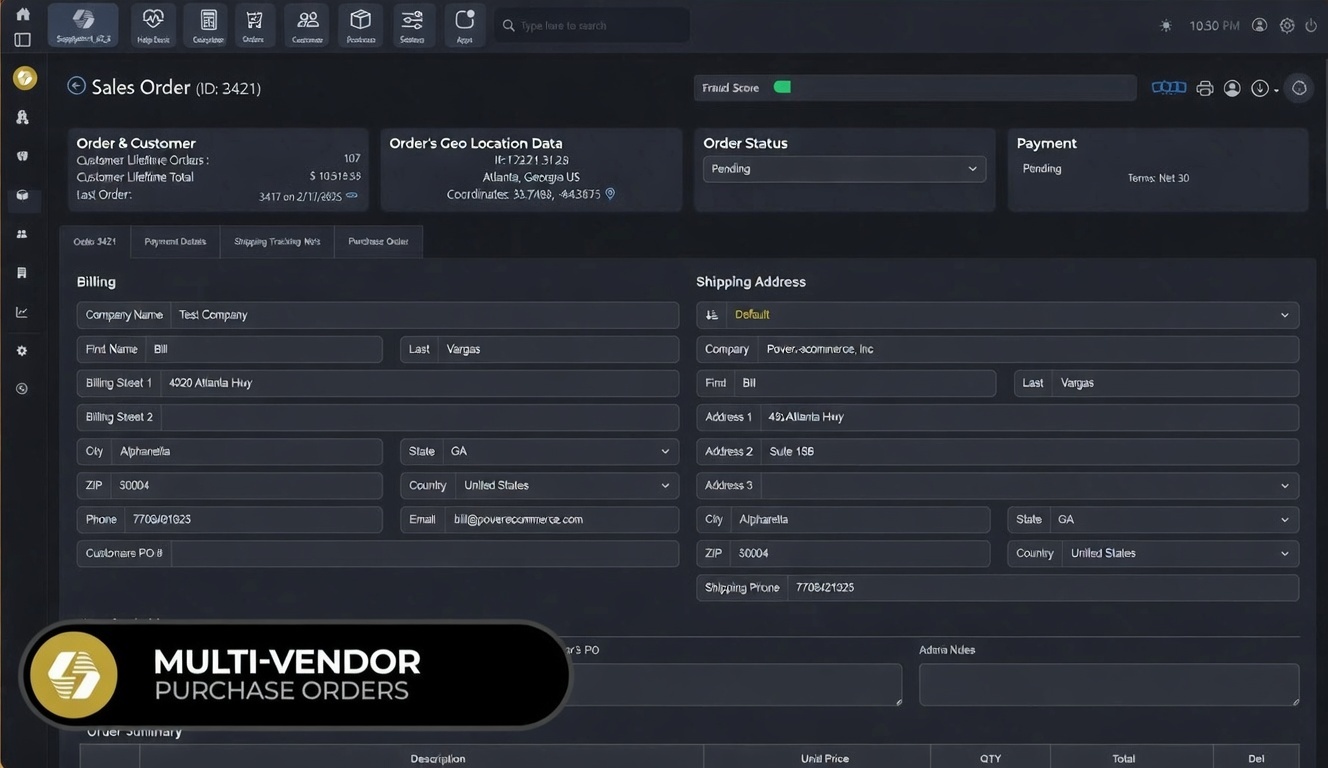Open the Help Desk module
This screenshot has width=1328, height=768.
(153, 25)
